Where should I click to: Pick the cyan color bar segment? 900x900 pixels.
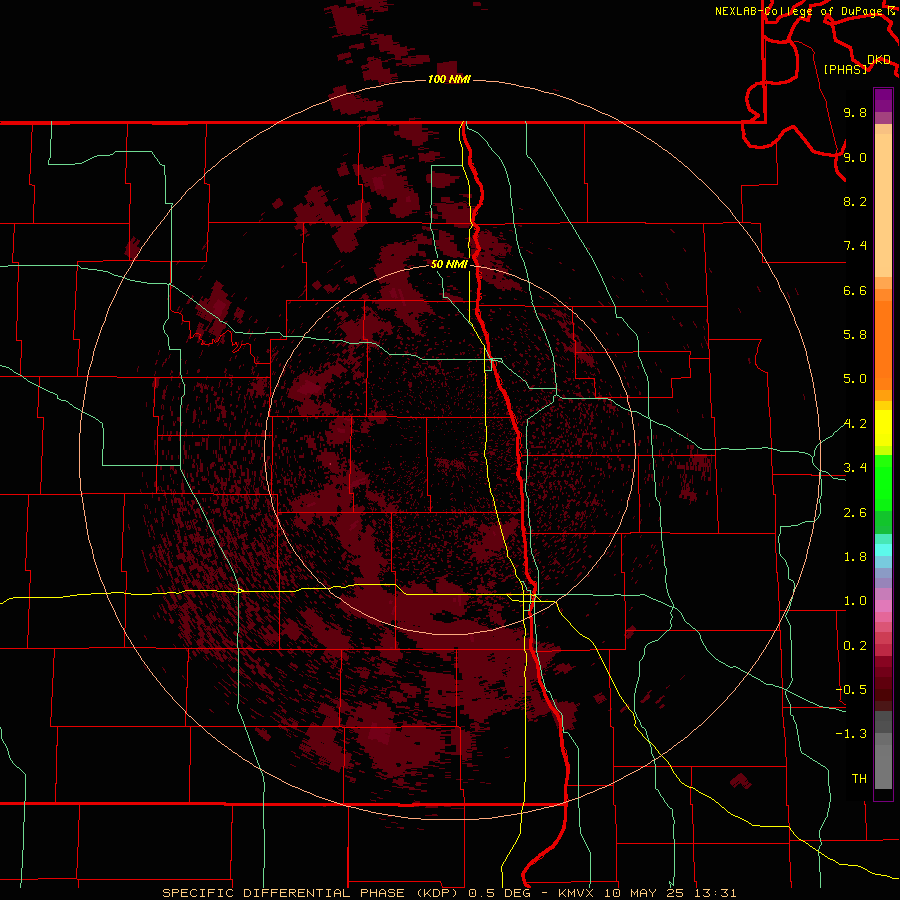(x=883, y=550)
